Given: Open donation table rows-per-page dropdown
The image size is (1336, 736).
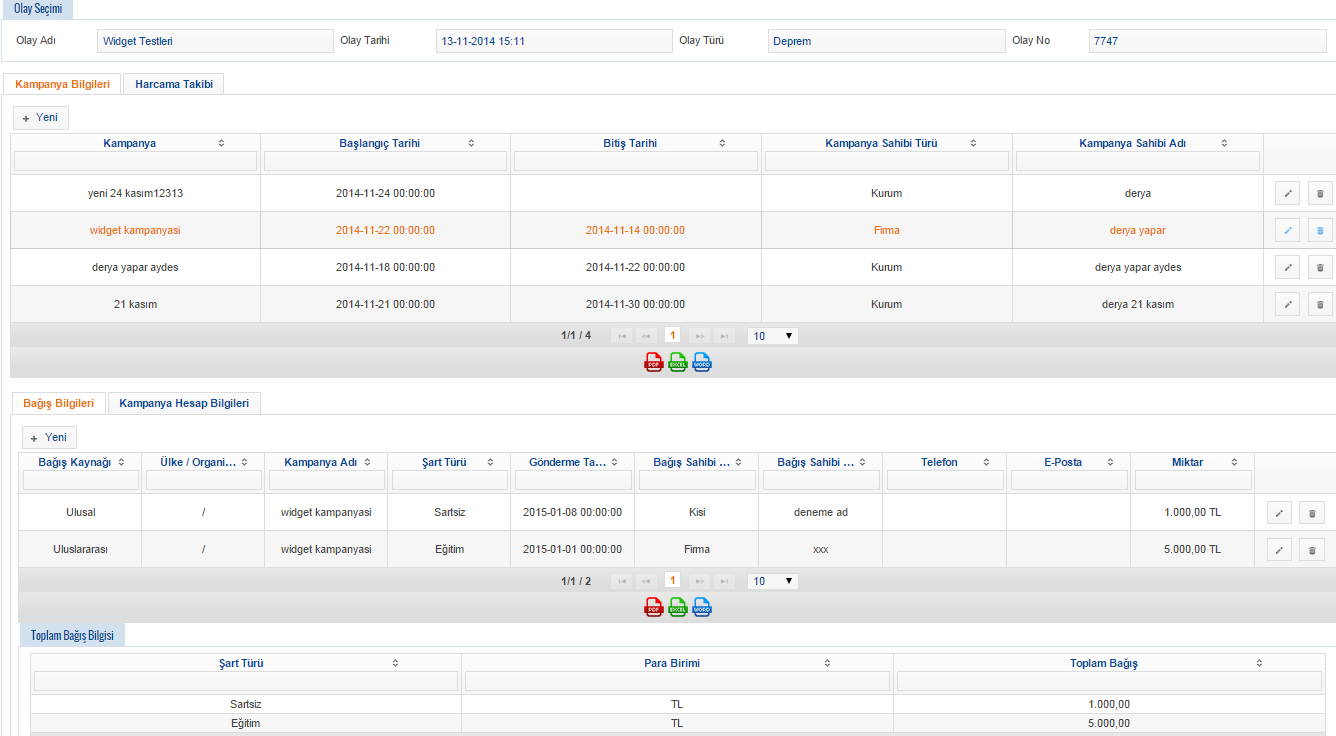Looking at the screenshot, I should tap(773, 581).
